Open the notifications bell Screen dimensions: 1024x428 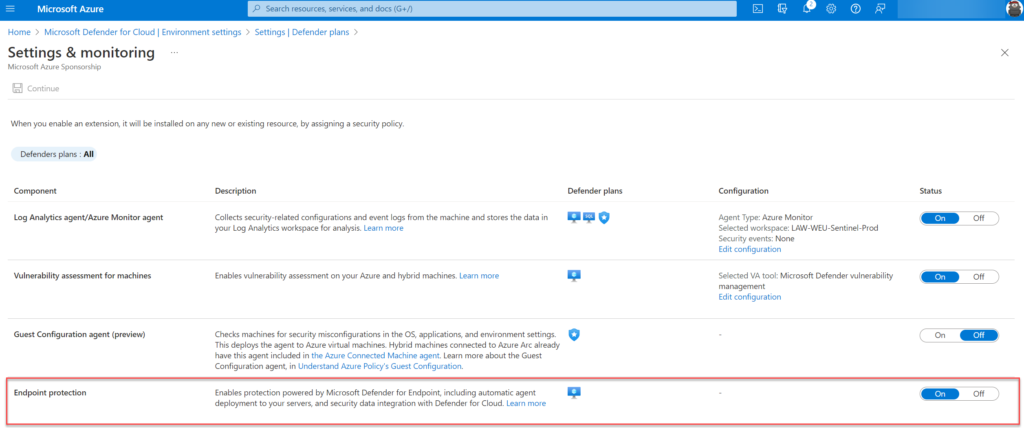pyautogui.click(x=807, y=9)
